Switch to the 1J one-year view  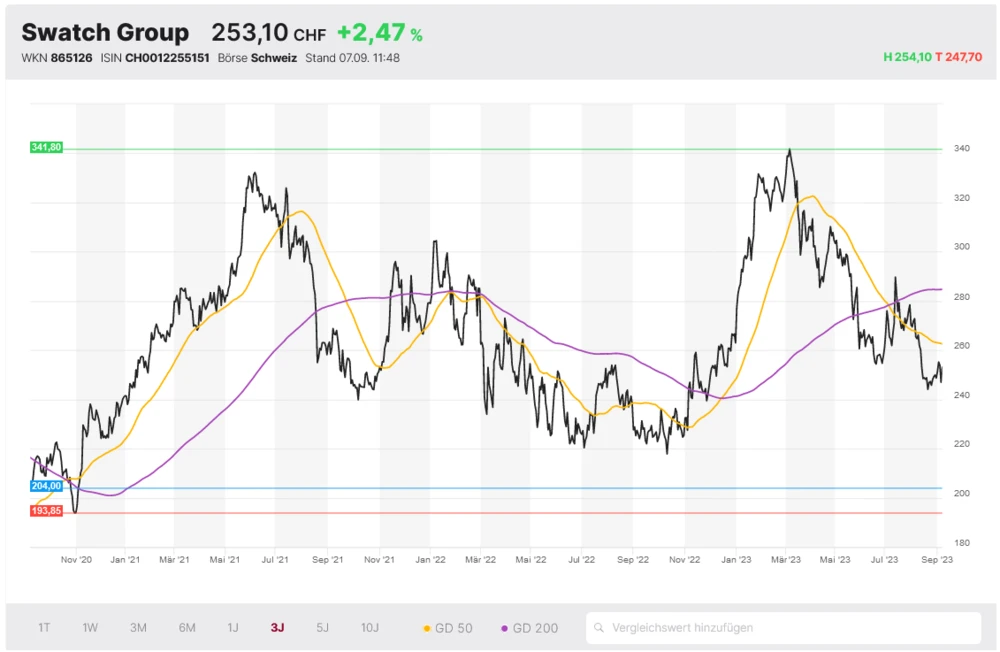[x=233, y=628]
